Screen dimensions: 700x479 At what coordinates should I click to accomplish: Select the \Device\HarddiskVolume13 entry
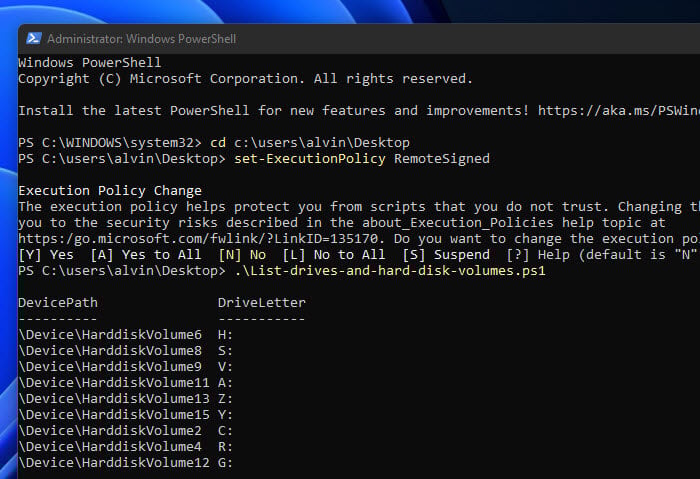click(114, 399)
